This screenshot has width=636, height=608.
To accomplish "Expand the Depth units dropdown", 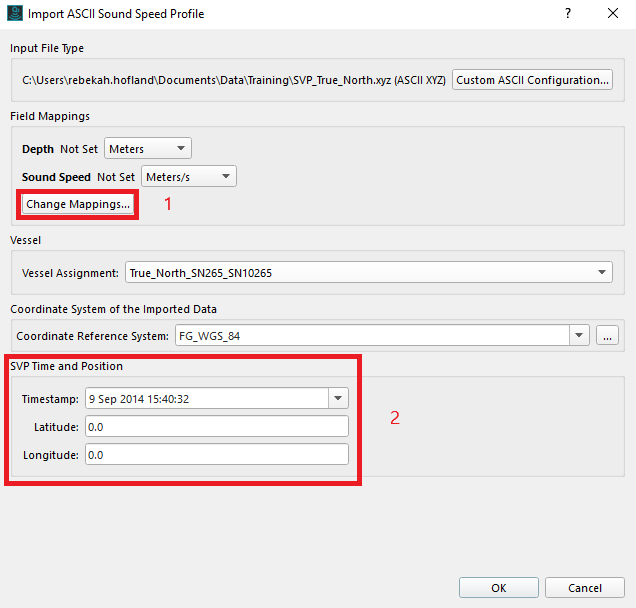I will 148,149.
